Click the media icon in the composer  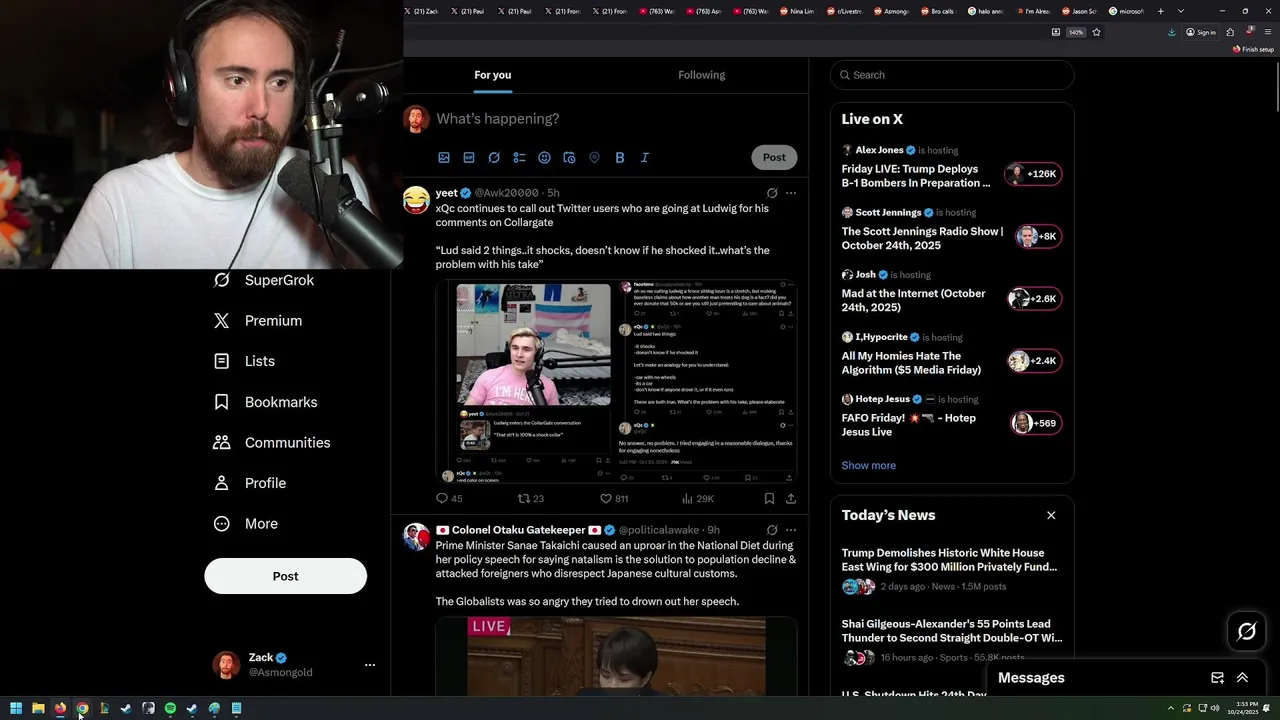click(444, 157)
